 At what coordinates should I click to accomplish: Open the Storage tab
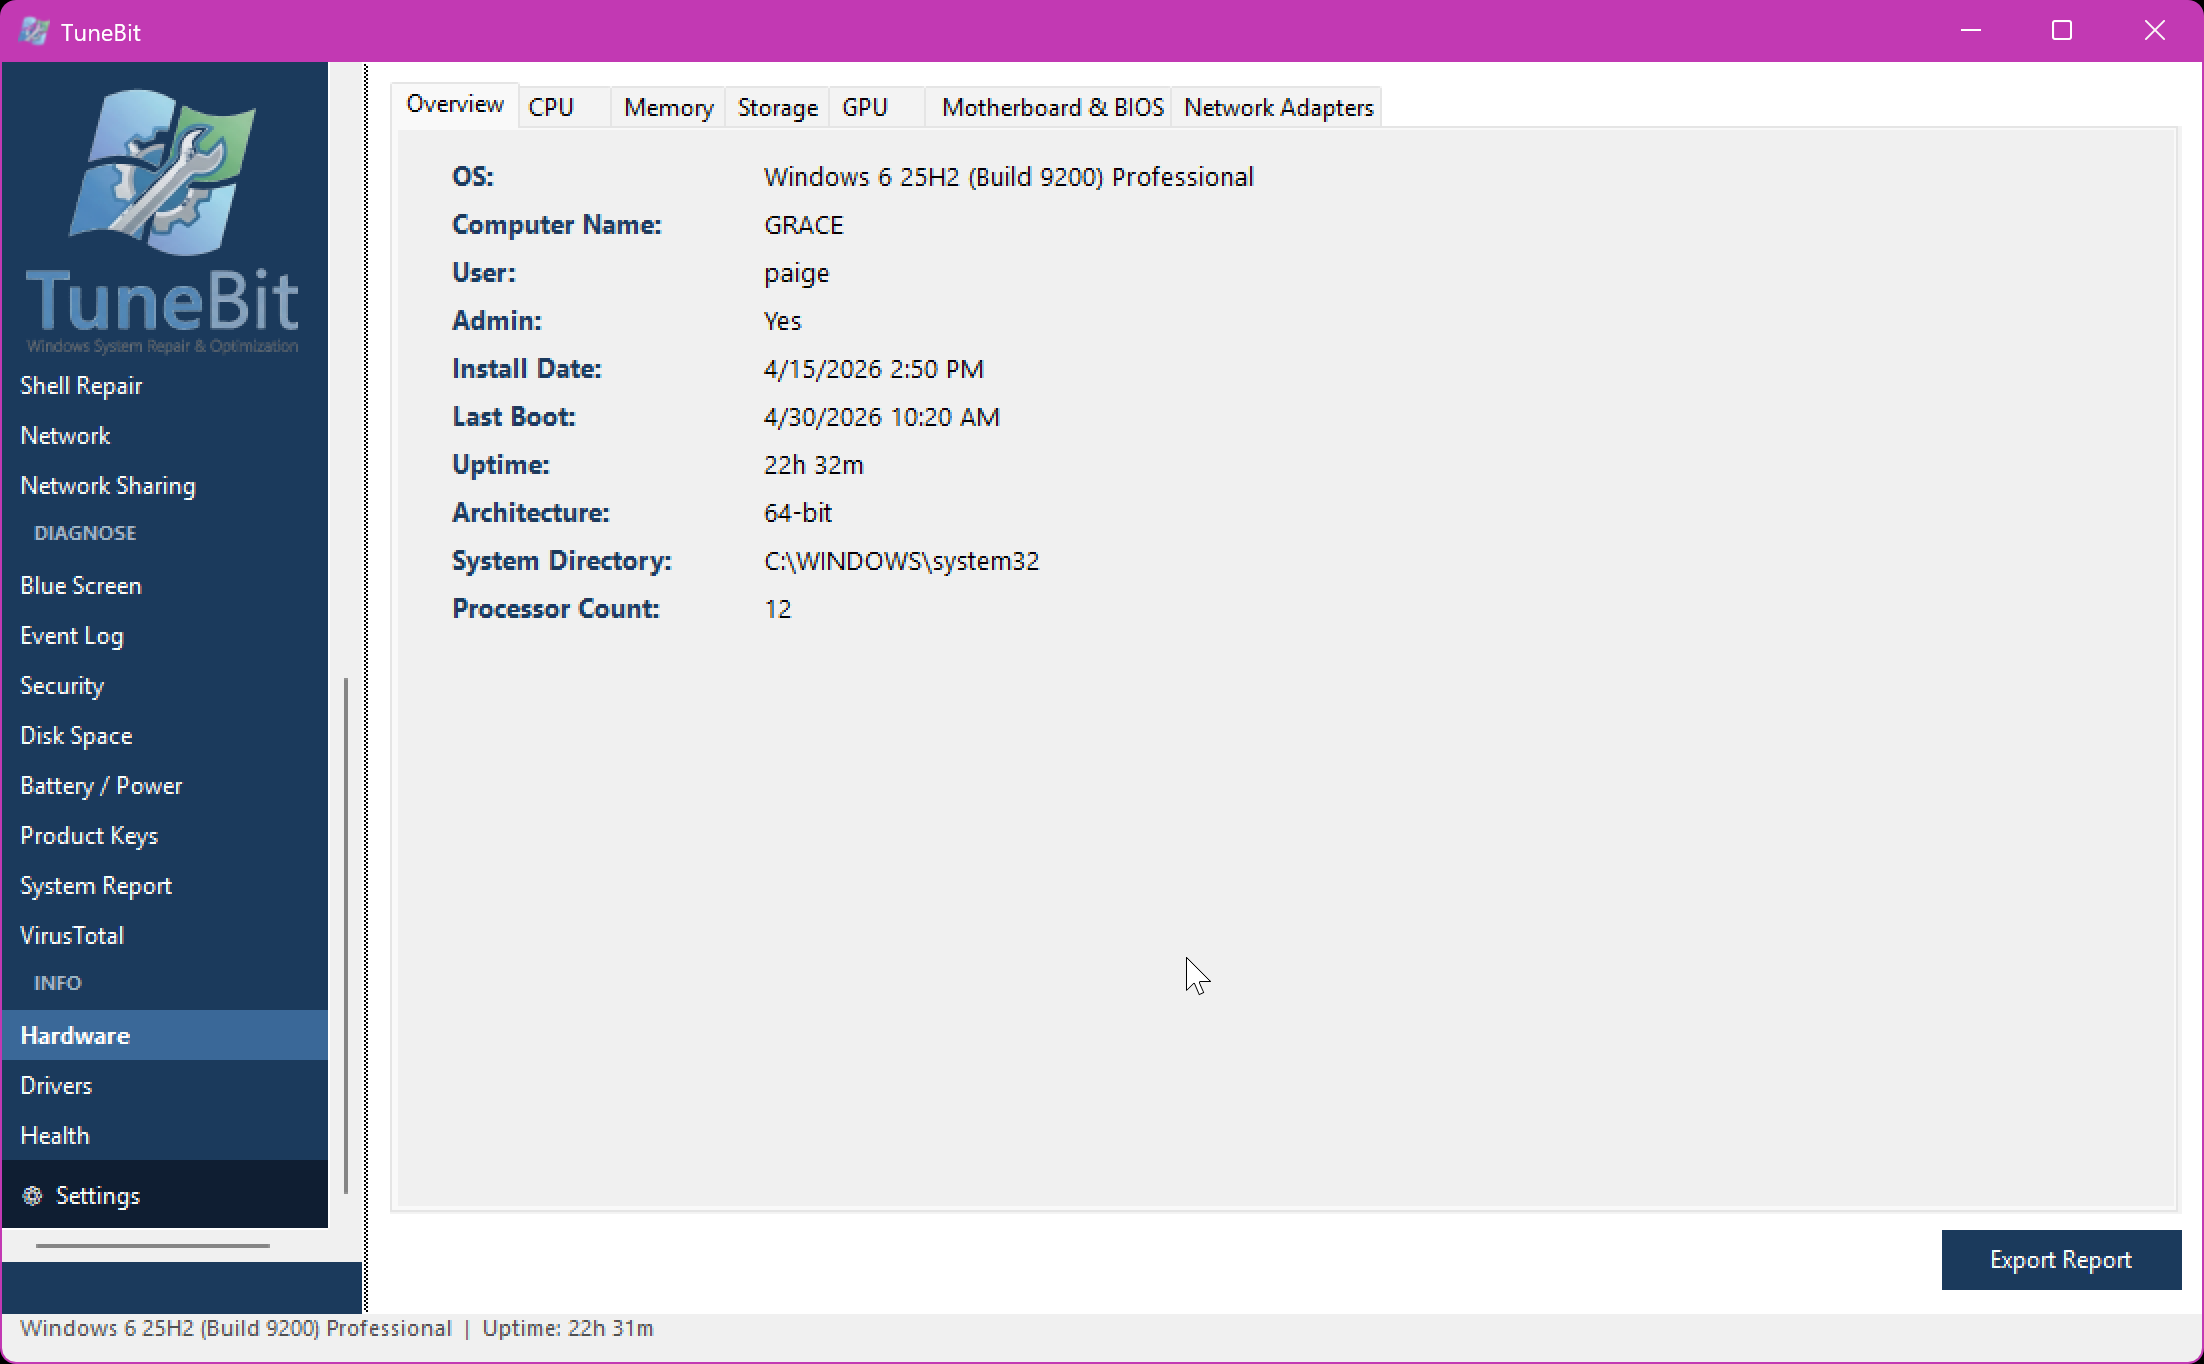click(x=777, y=107)
